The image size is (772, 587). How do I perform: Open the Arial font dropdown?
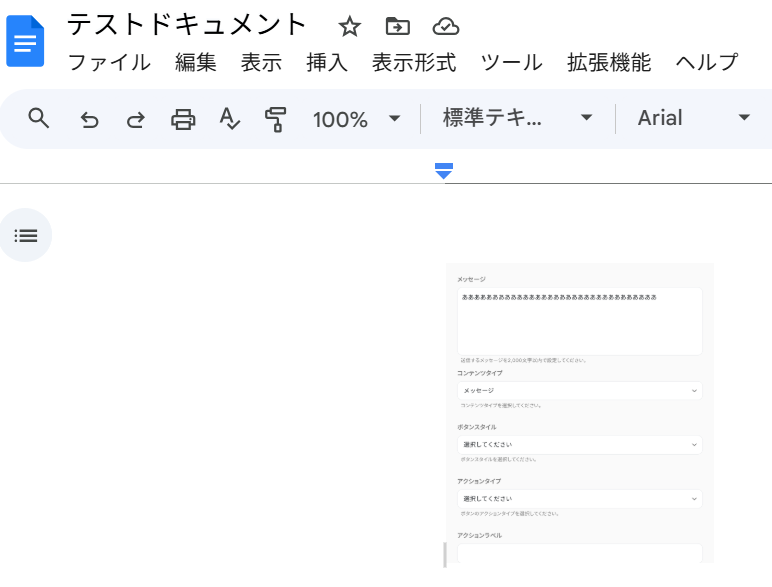(694, 119)
